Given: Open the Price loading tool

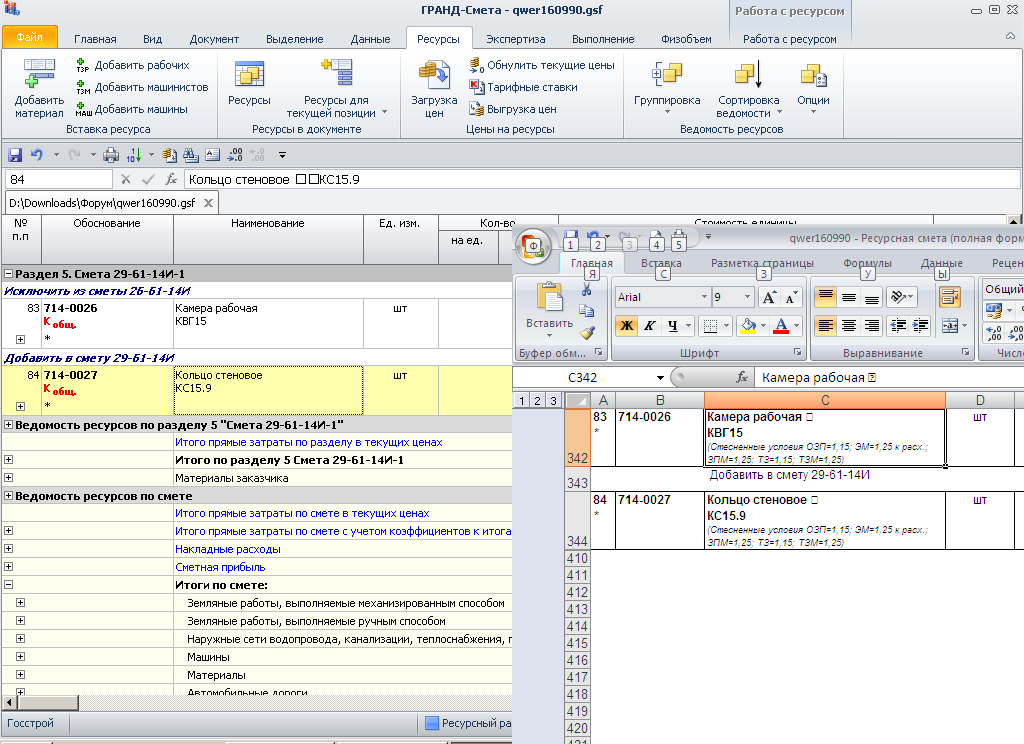Looking at the screenshot, I should [x=434, y=75].
